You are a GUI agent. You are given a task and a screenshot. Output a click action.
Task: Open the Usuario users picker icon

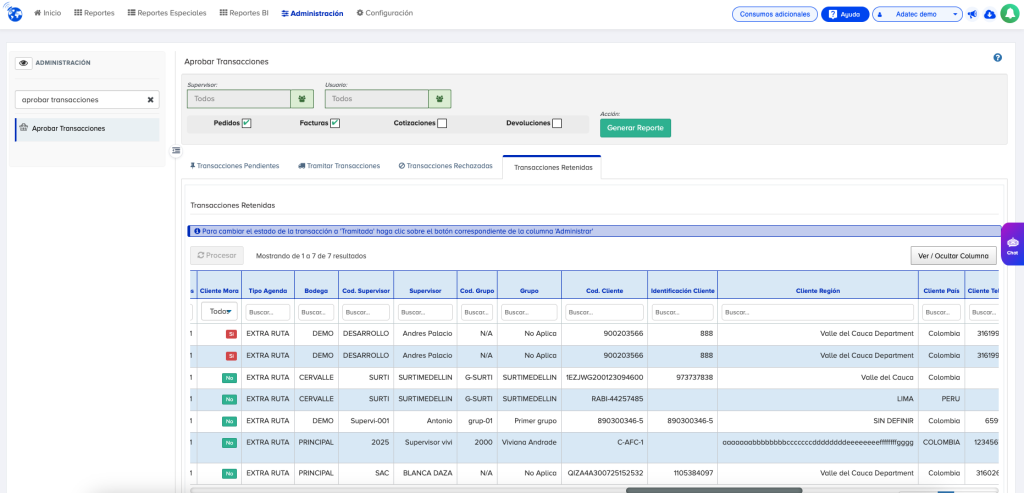[440, 99]
